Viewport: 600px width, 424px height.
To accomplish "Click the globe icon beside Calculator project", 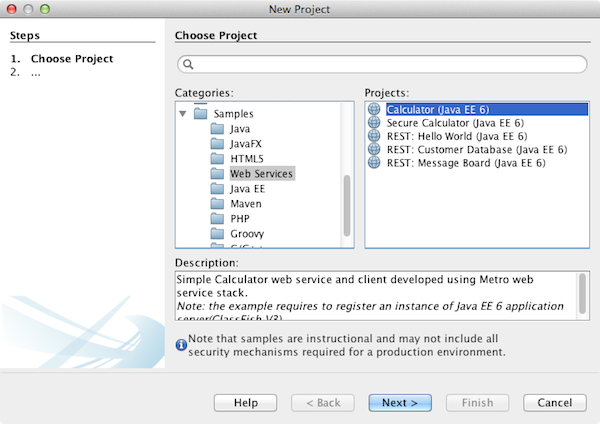I will tap(374, 110).
